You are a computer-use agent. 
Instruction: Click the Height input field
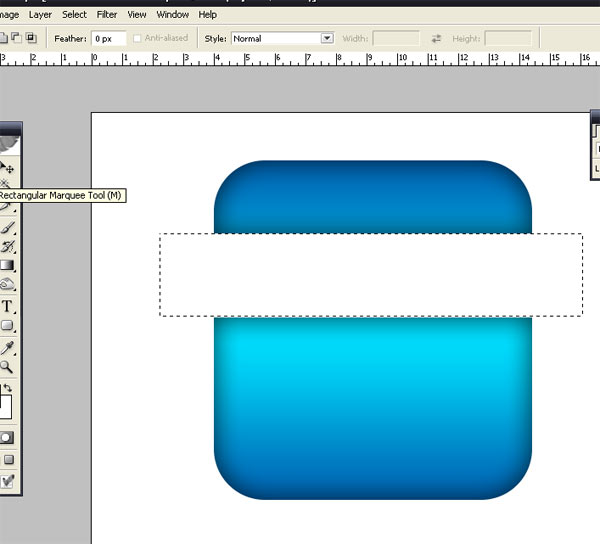508,39
